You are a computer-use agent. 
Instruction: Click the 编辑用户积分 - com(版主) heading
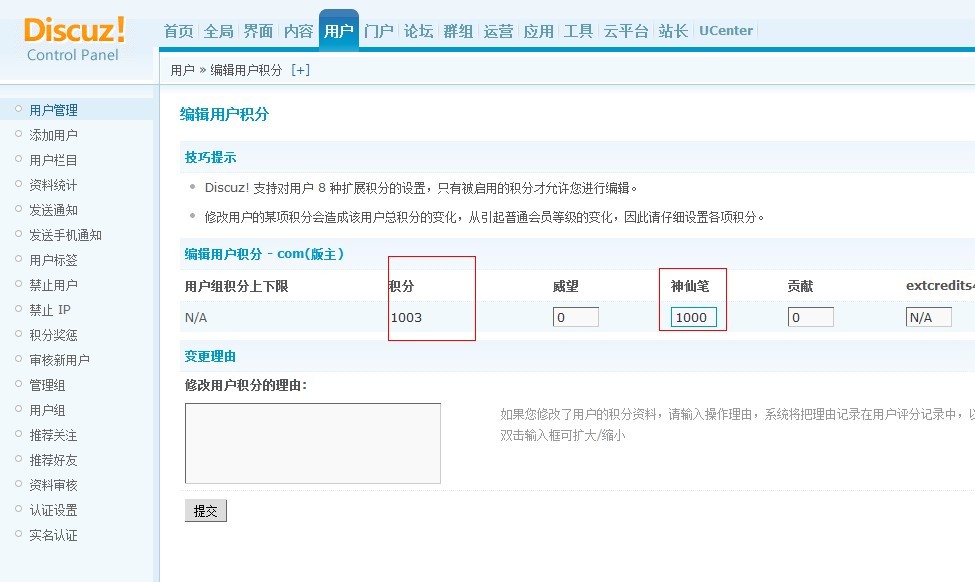pyautogui.click(x=264, y=254)
